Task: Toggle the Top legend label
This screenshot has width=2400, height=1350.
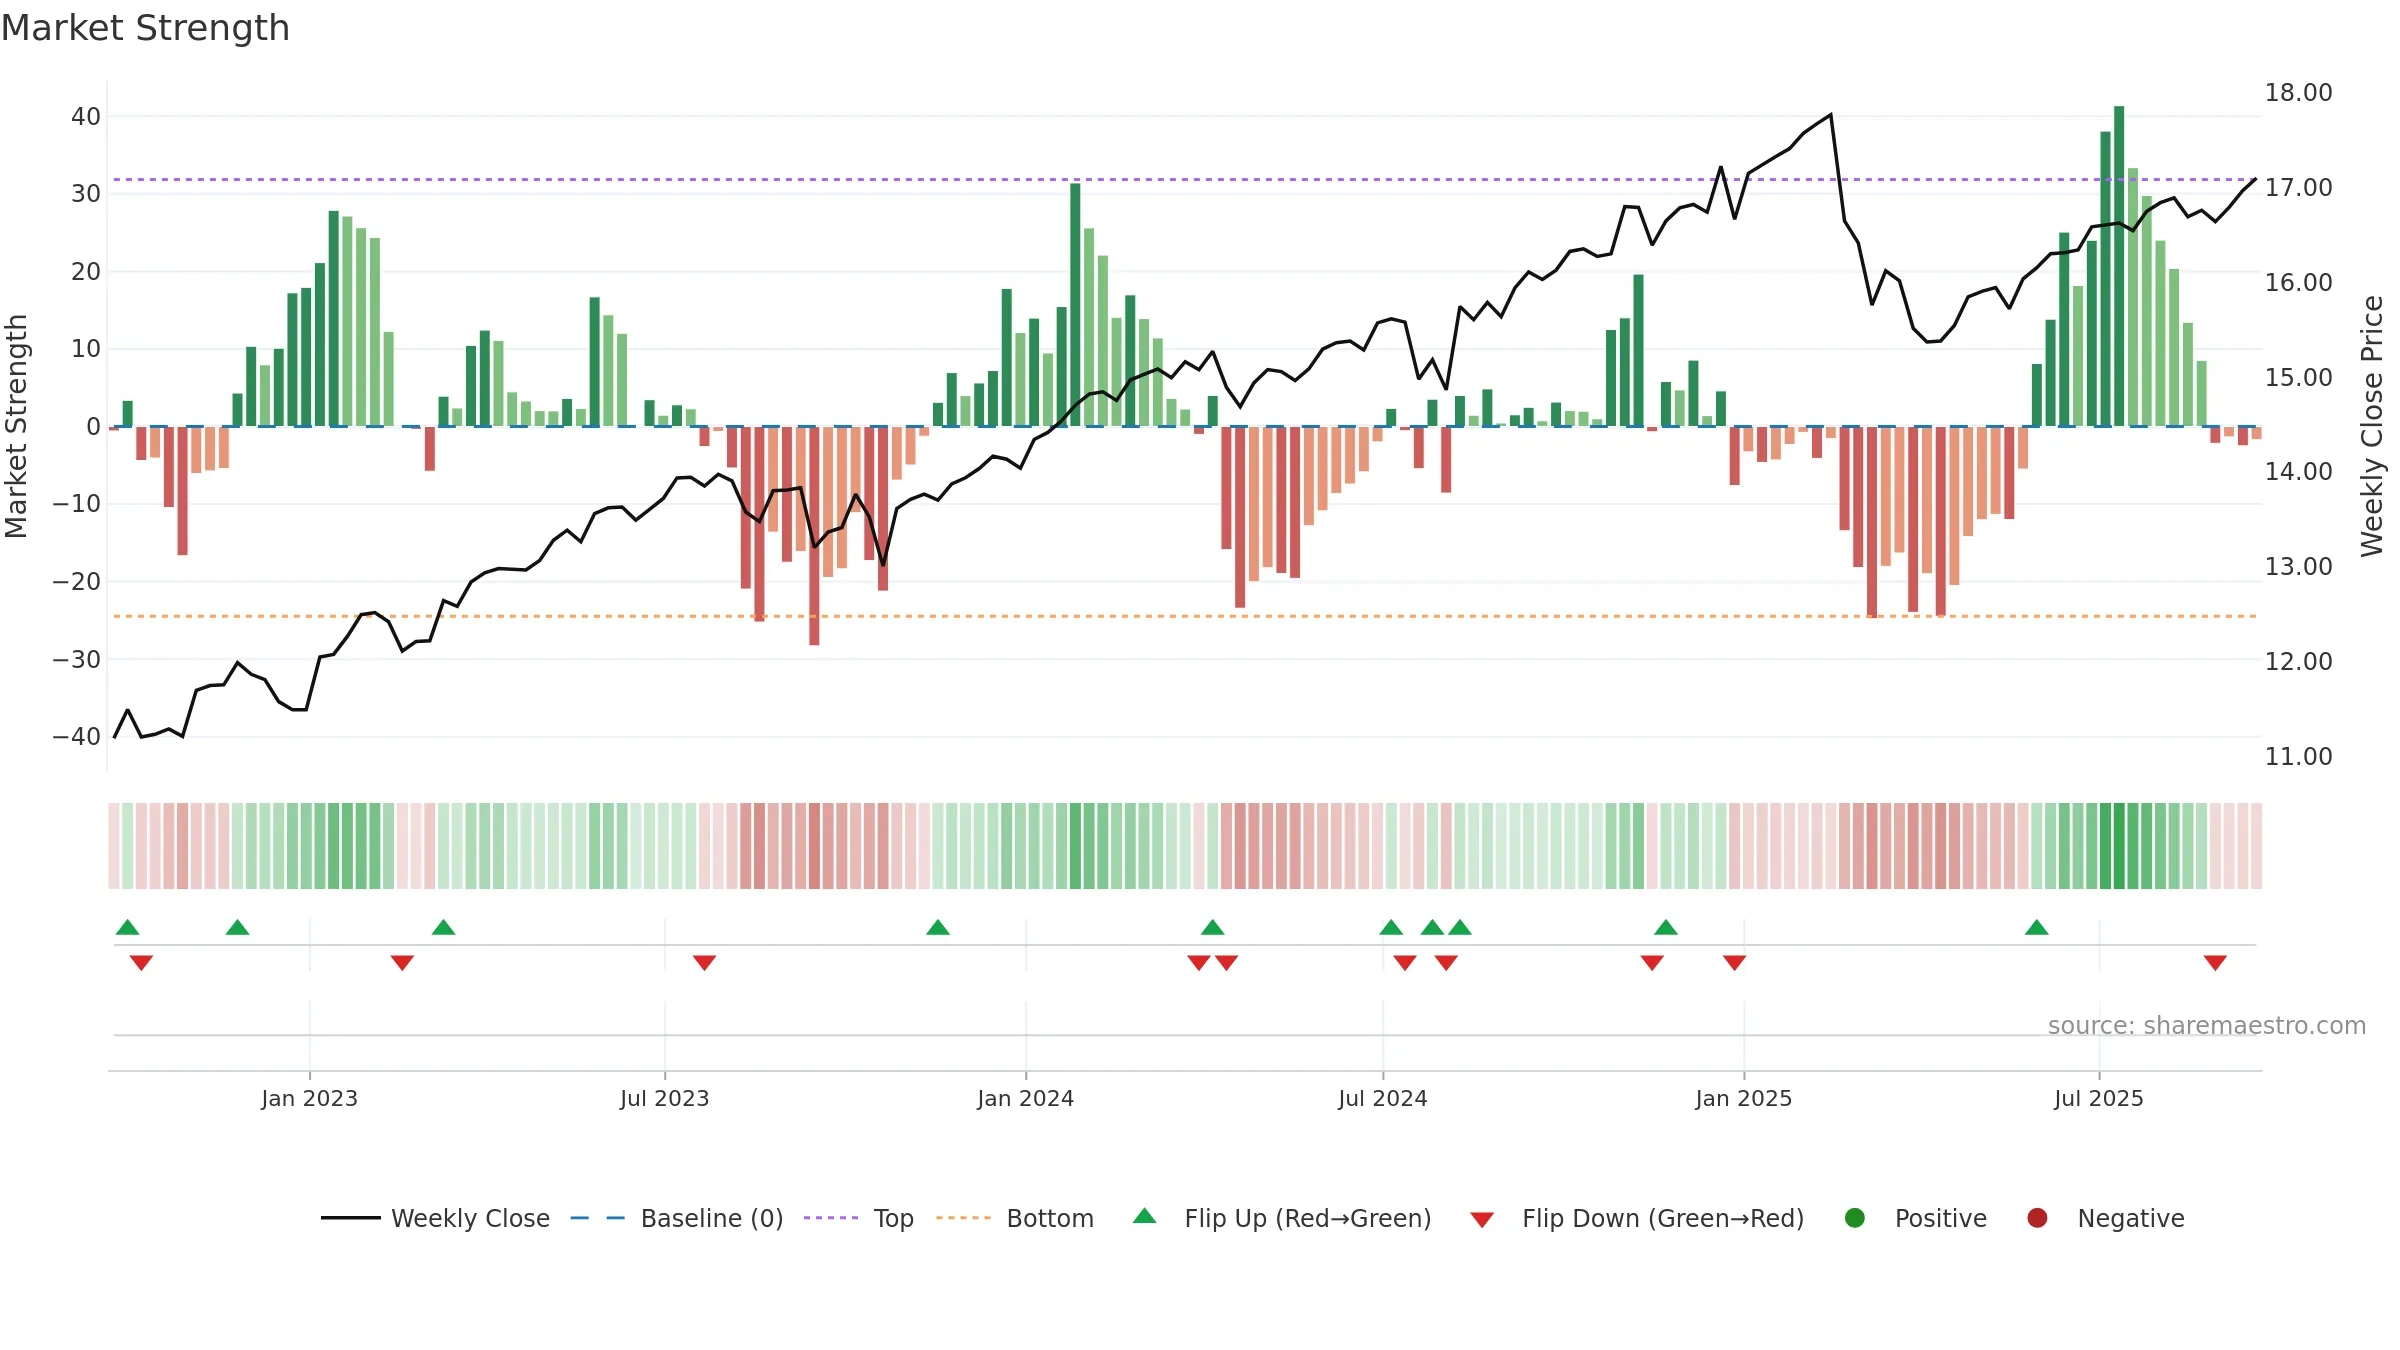Action: pyautogui.click(x=893, y=1218)
